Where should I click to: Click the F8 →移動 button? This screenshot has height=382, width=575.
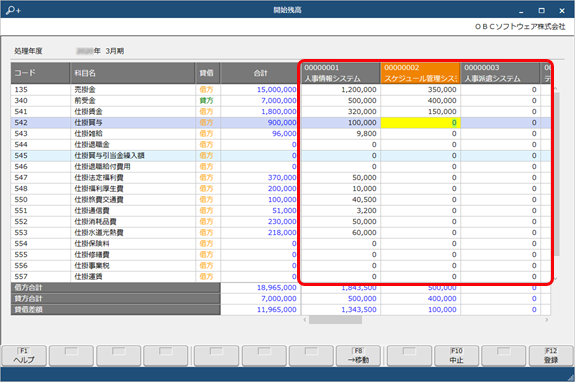[x=358, y=356]
